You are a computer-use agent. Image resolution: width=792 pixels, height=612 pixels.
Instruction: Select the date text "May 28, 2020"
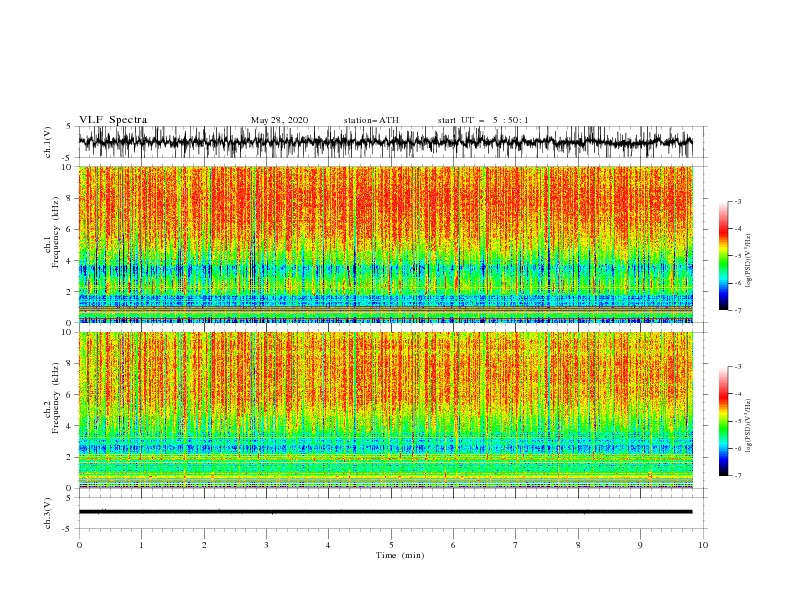279,120
